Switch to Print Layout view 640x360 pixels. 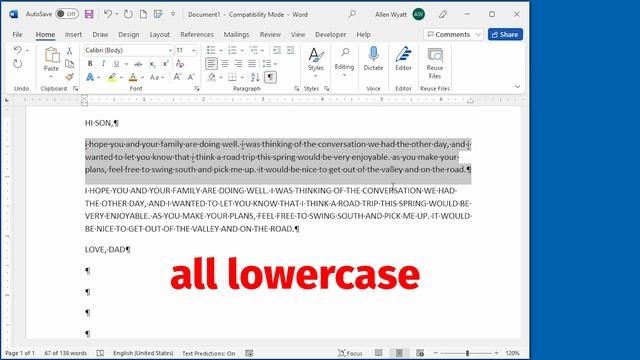tap(399, 353)
